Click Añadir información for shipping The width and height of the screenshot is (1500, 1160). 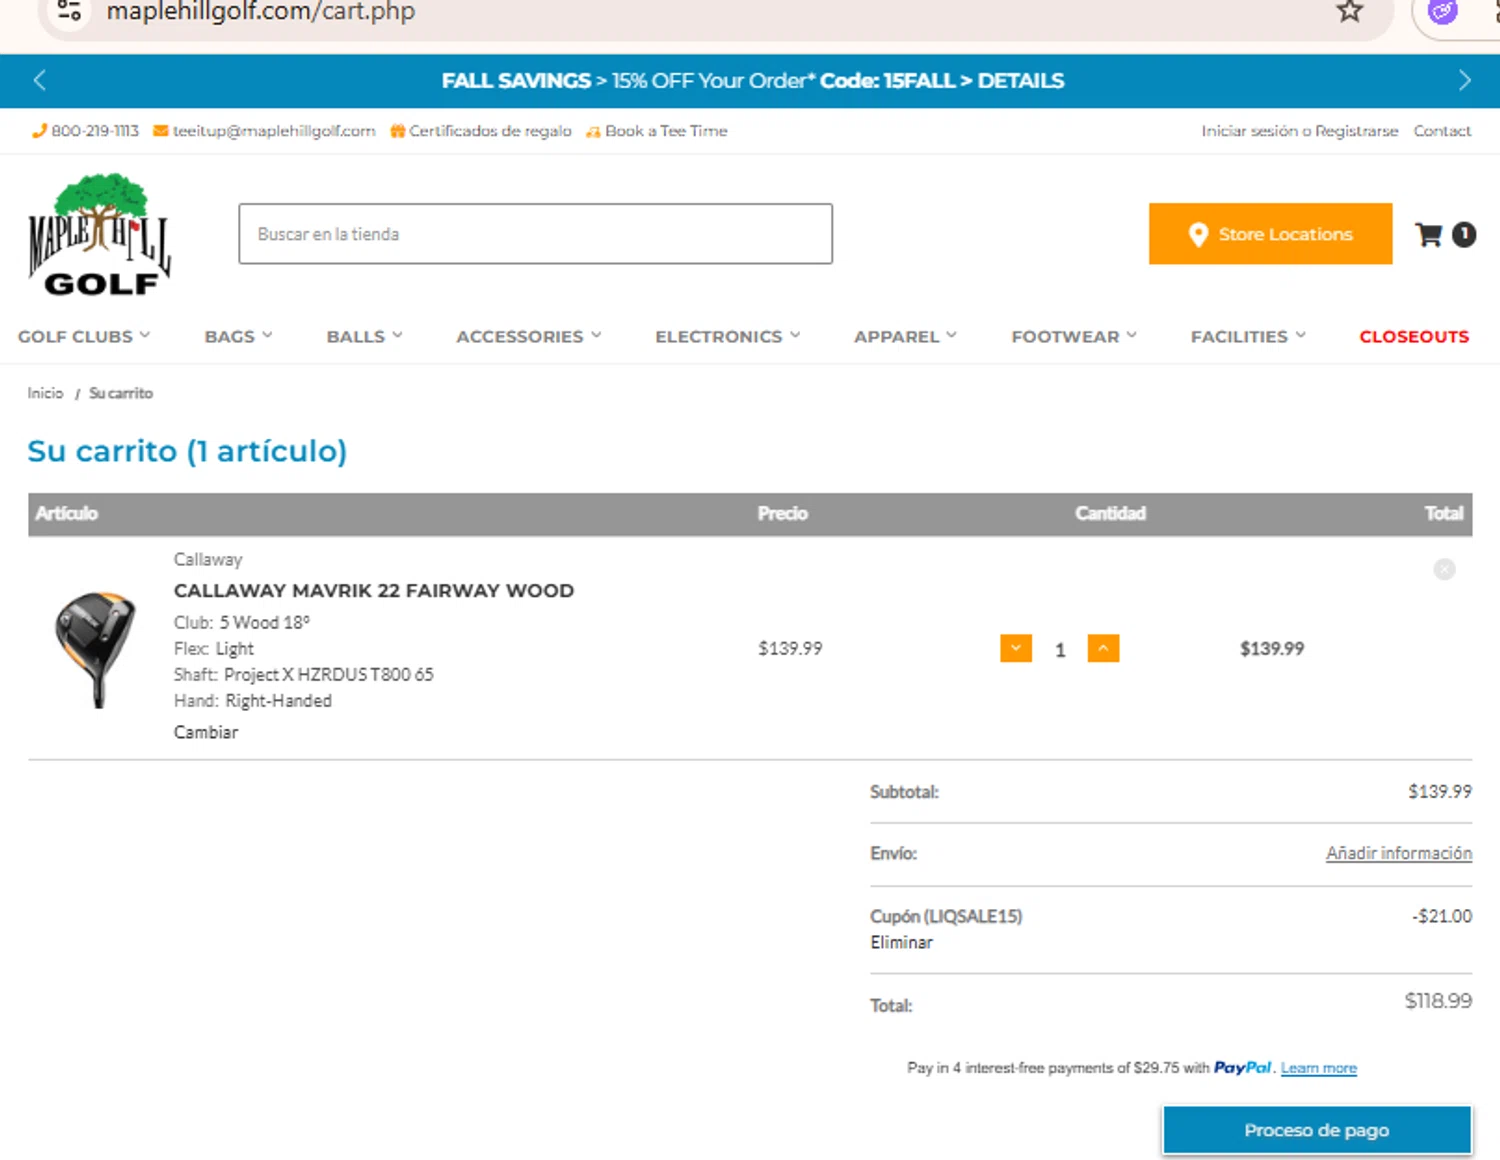click(x=1399, y=853)
